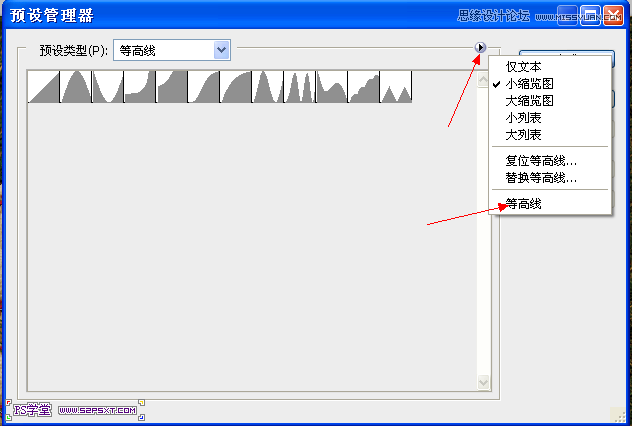Select the Rolling Slope contour thumbnail
Viewport: 632px width, 426px height.
[x=332, y=87]
